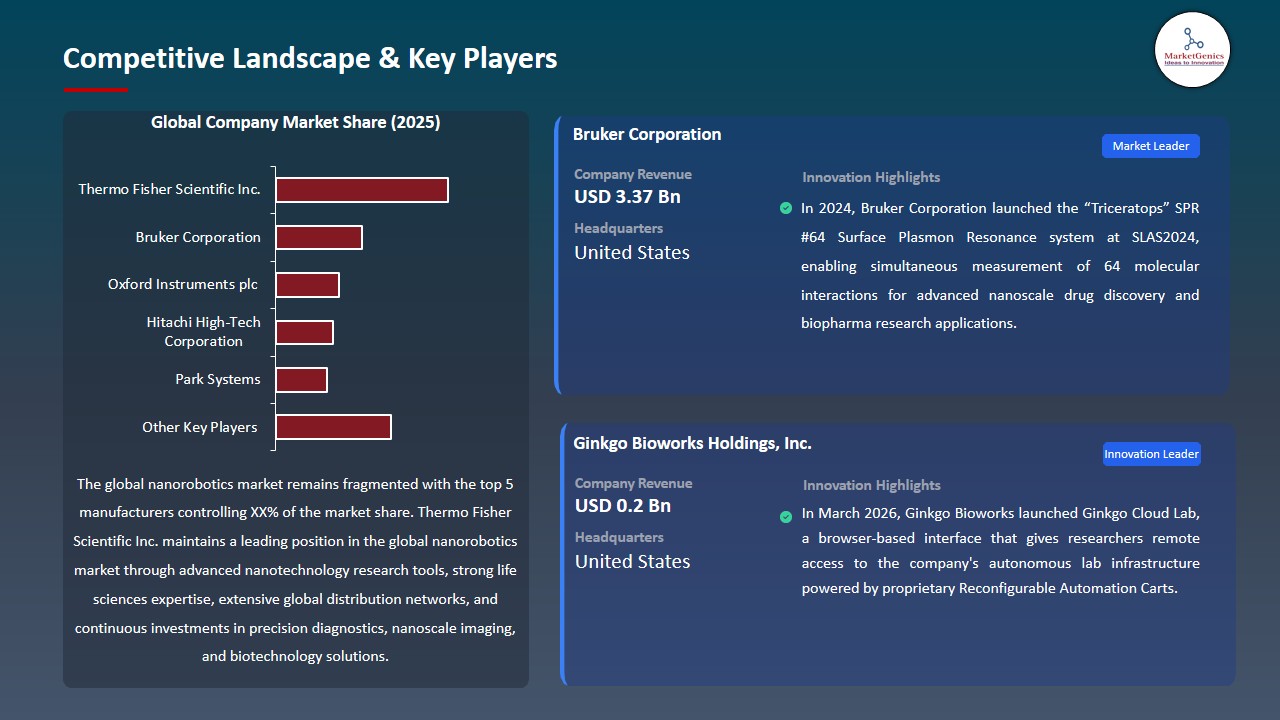Click the Market Leader badge
The width and height of the screenshot is (1280, 720).
pyautogui.click(x=1151, y=146)
